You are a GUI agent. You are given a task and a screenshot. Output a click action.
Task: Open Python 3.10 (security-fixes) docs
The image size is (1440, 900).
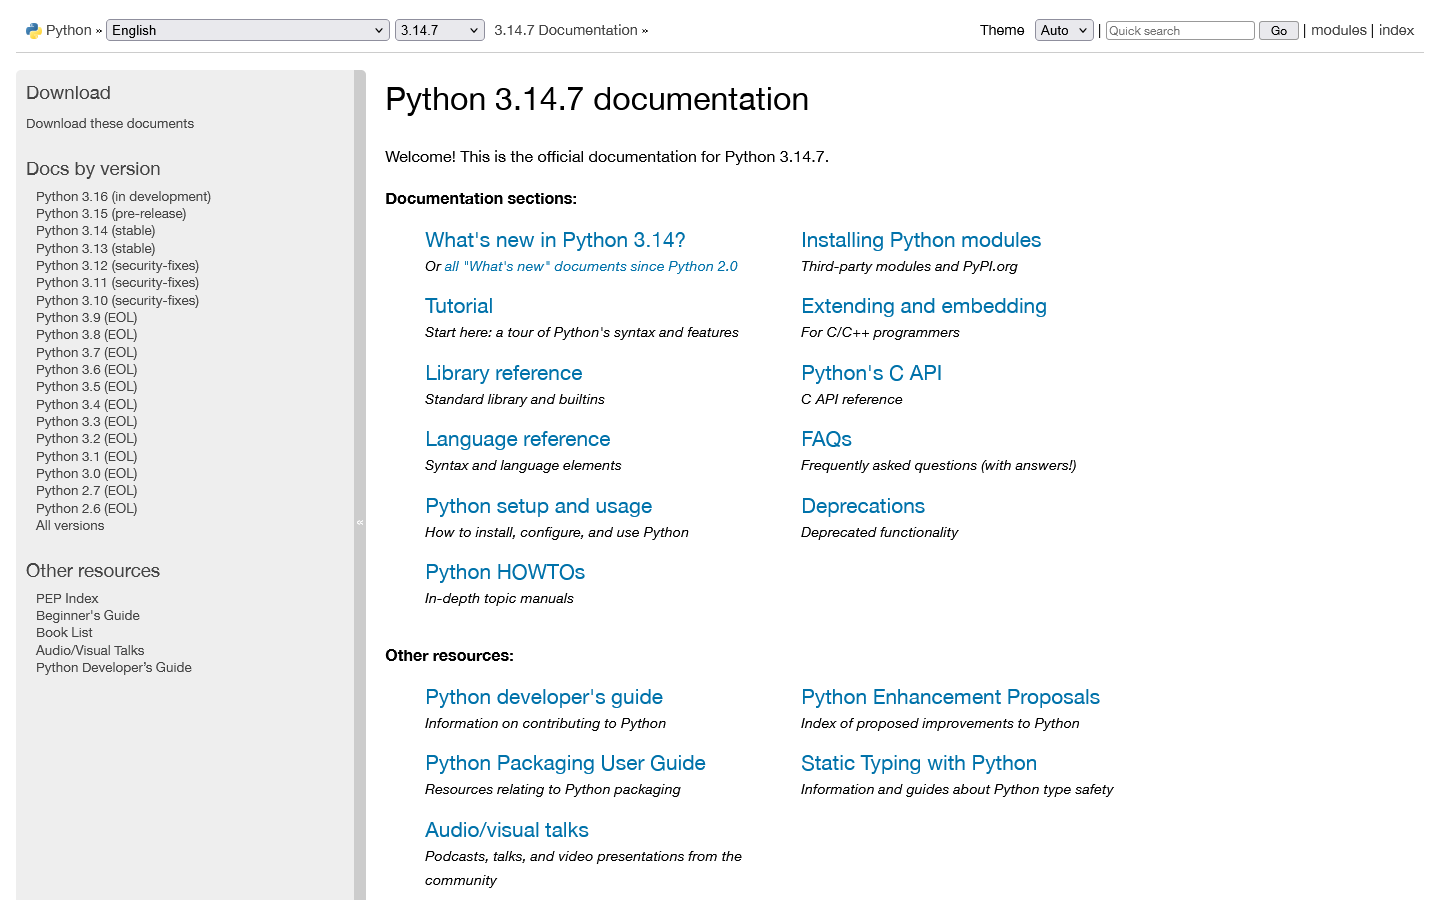click(x=117, y=300)
